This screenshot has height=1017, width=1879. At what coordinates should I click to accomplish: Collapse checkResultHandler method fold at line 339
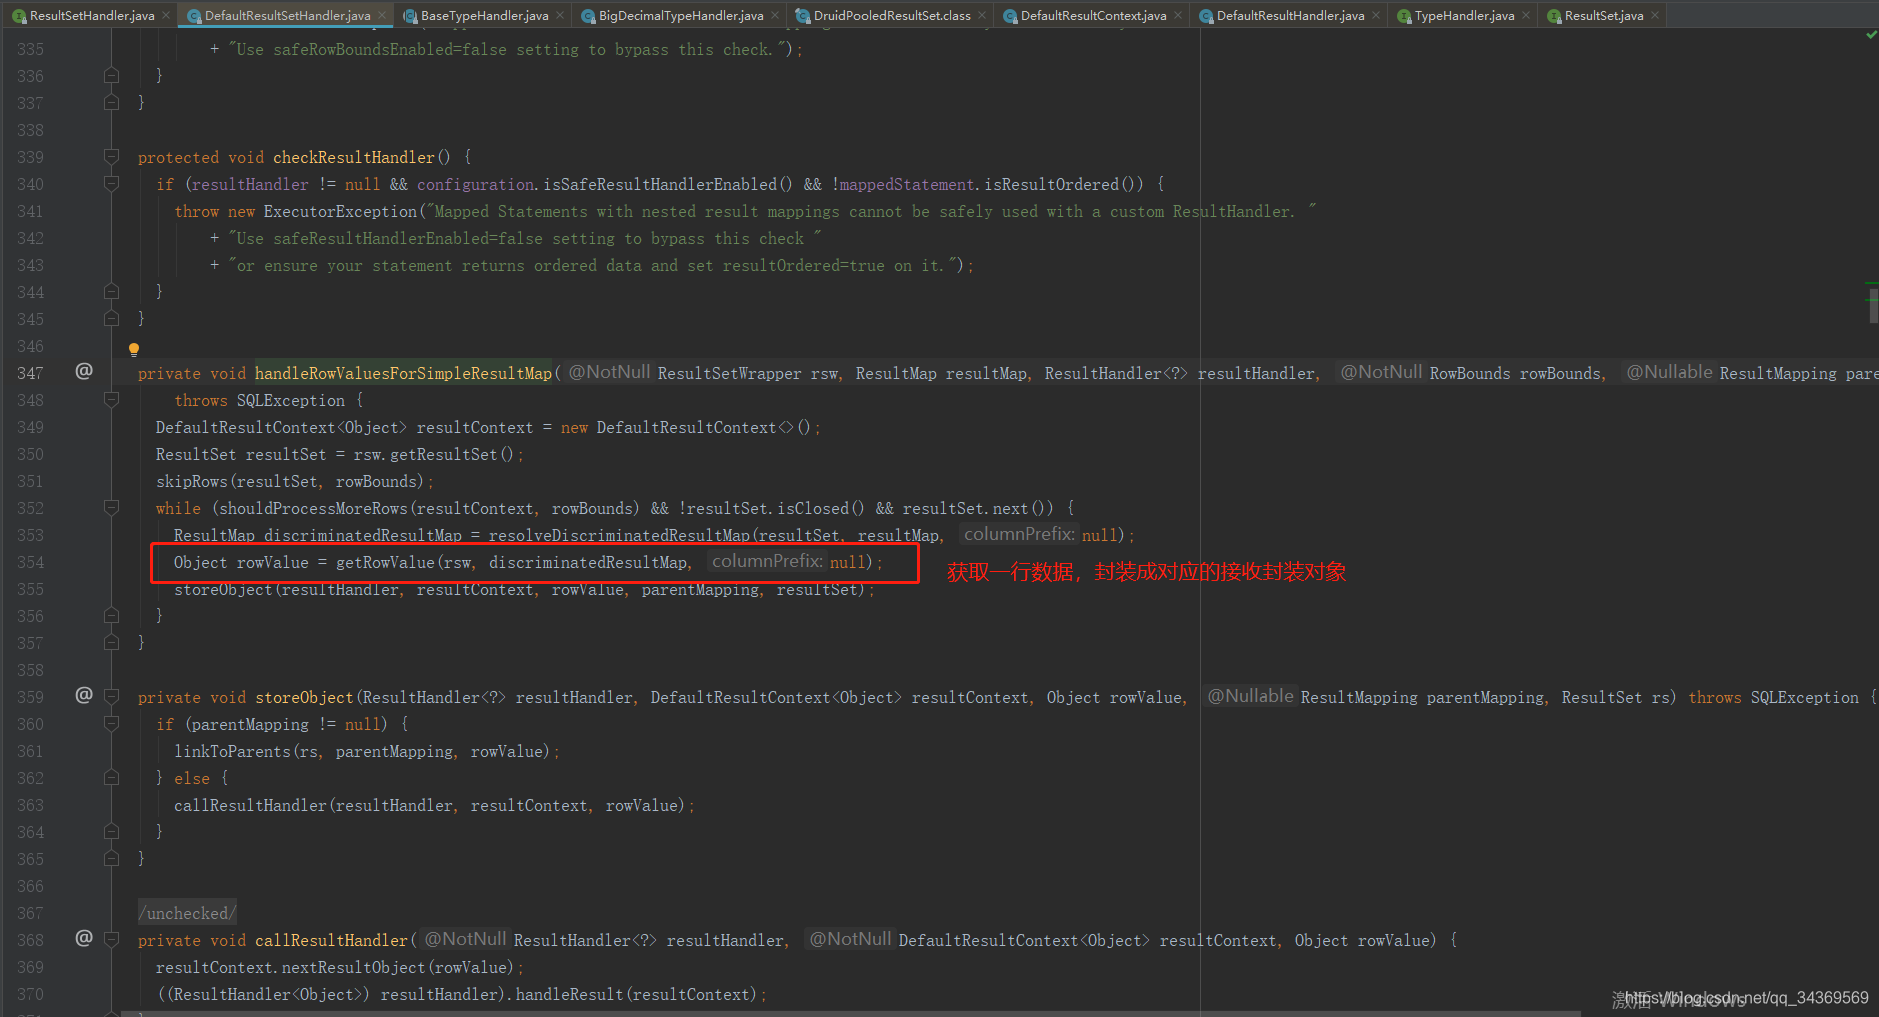(111, 157)
